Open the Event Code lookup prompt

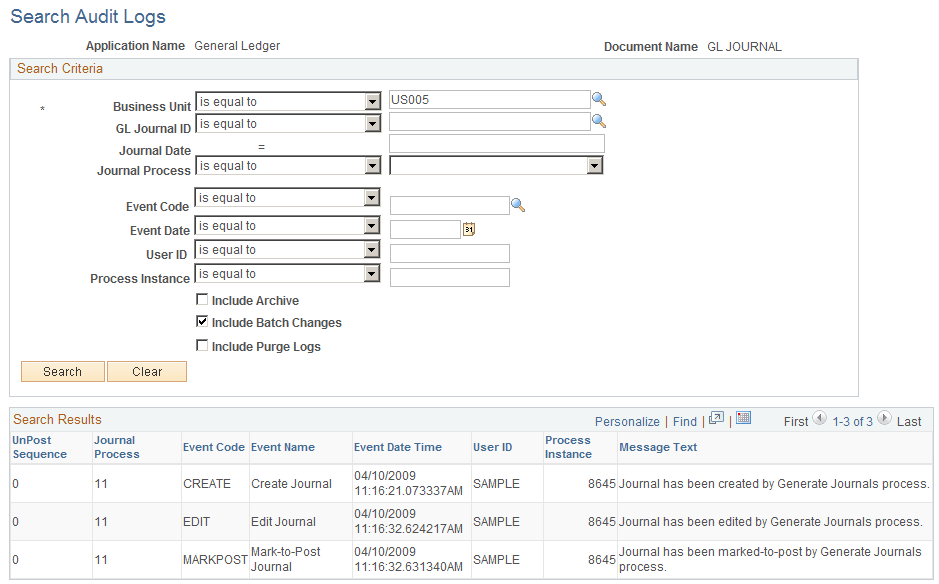[x=518, y=204]
